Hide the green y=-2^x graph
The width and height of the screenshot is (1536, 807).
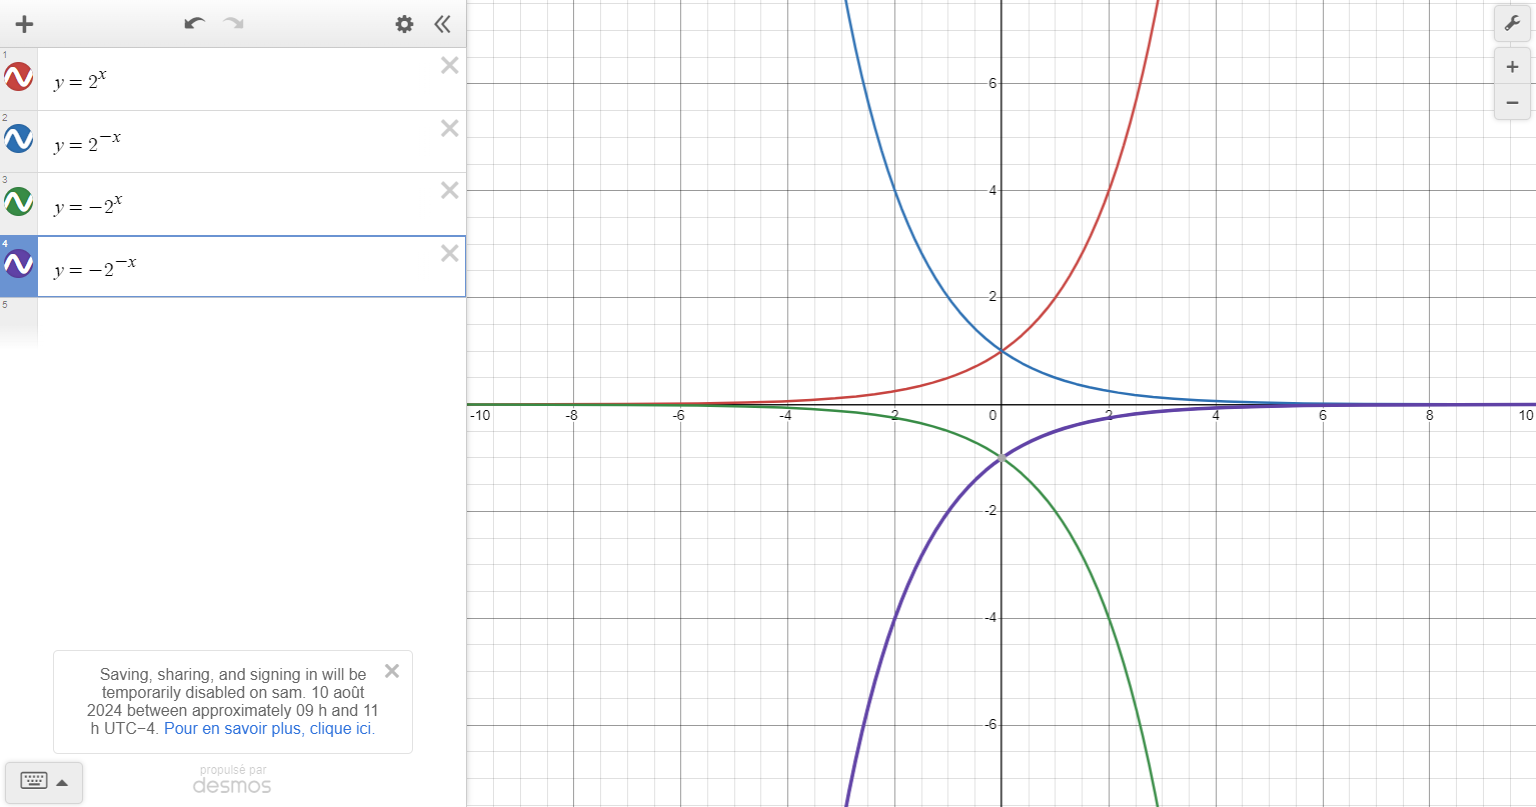point(18,201)
